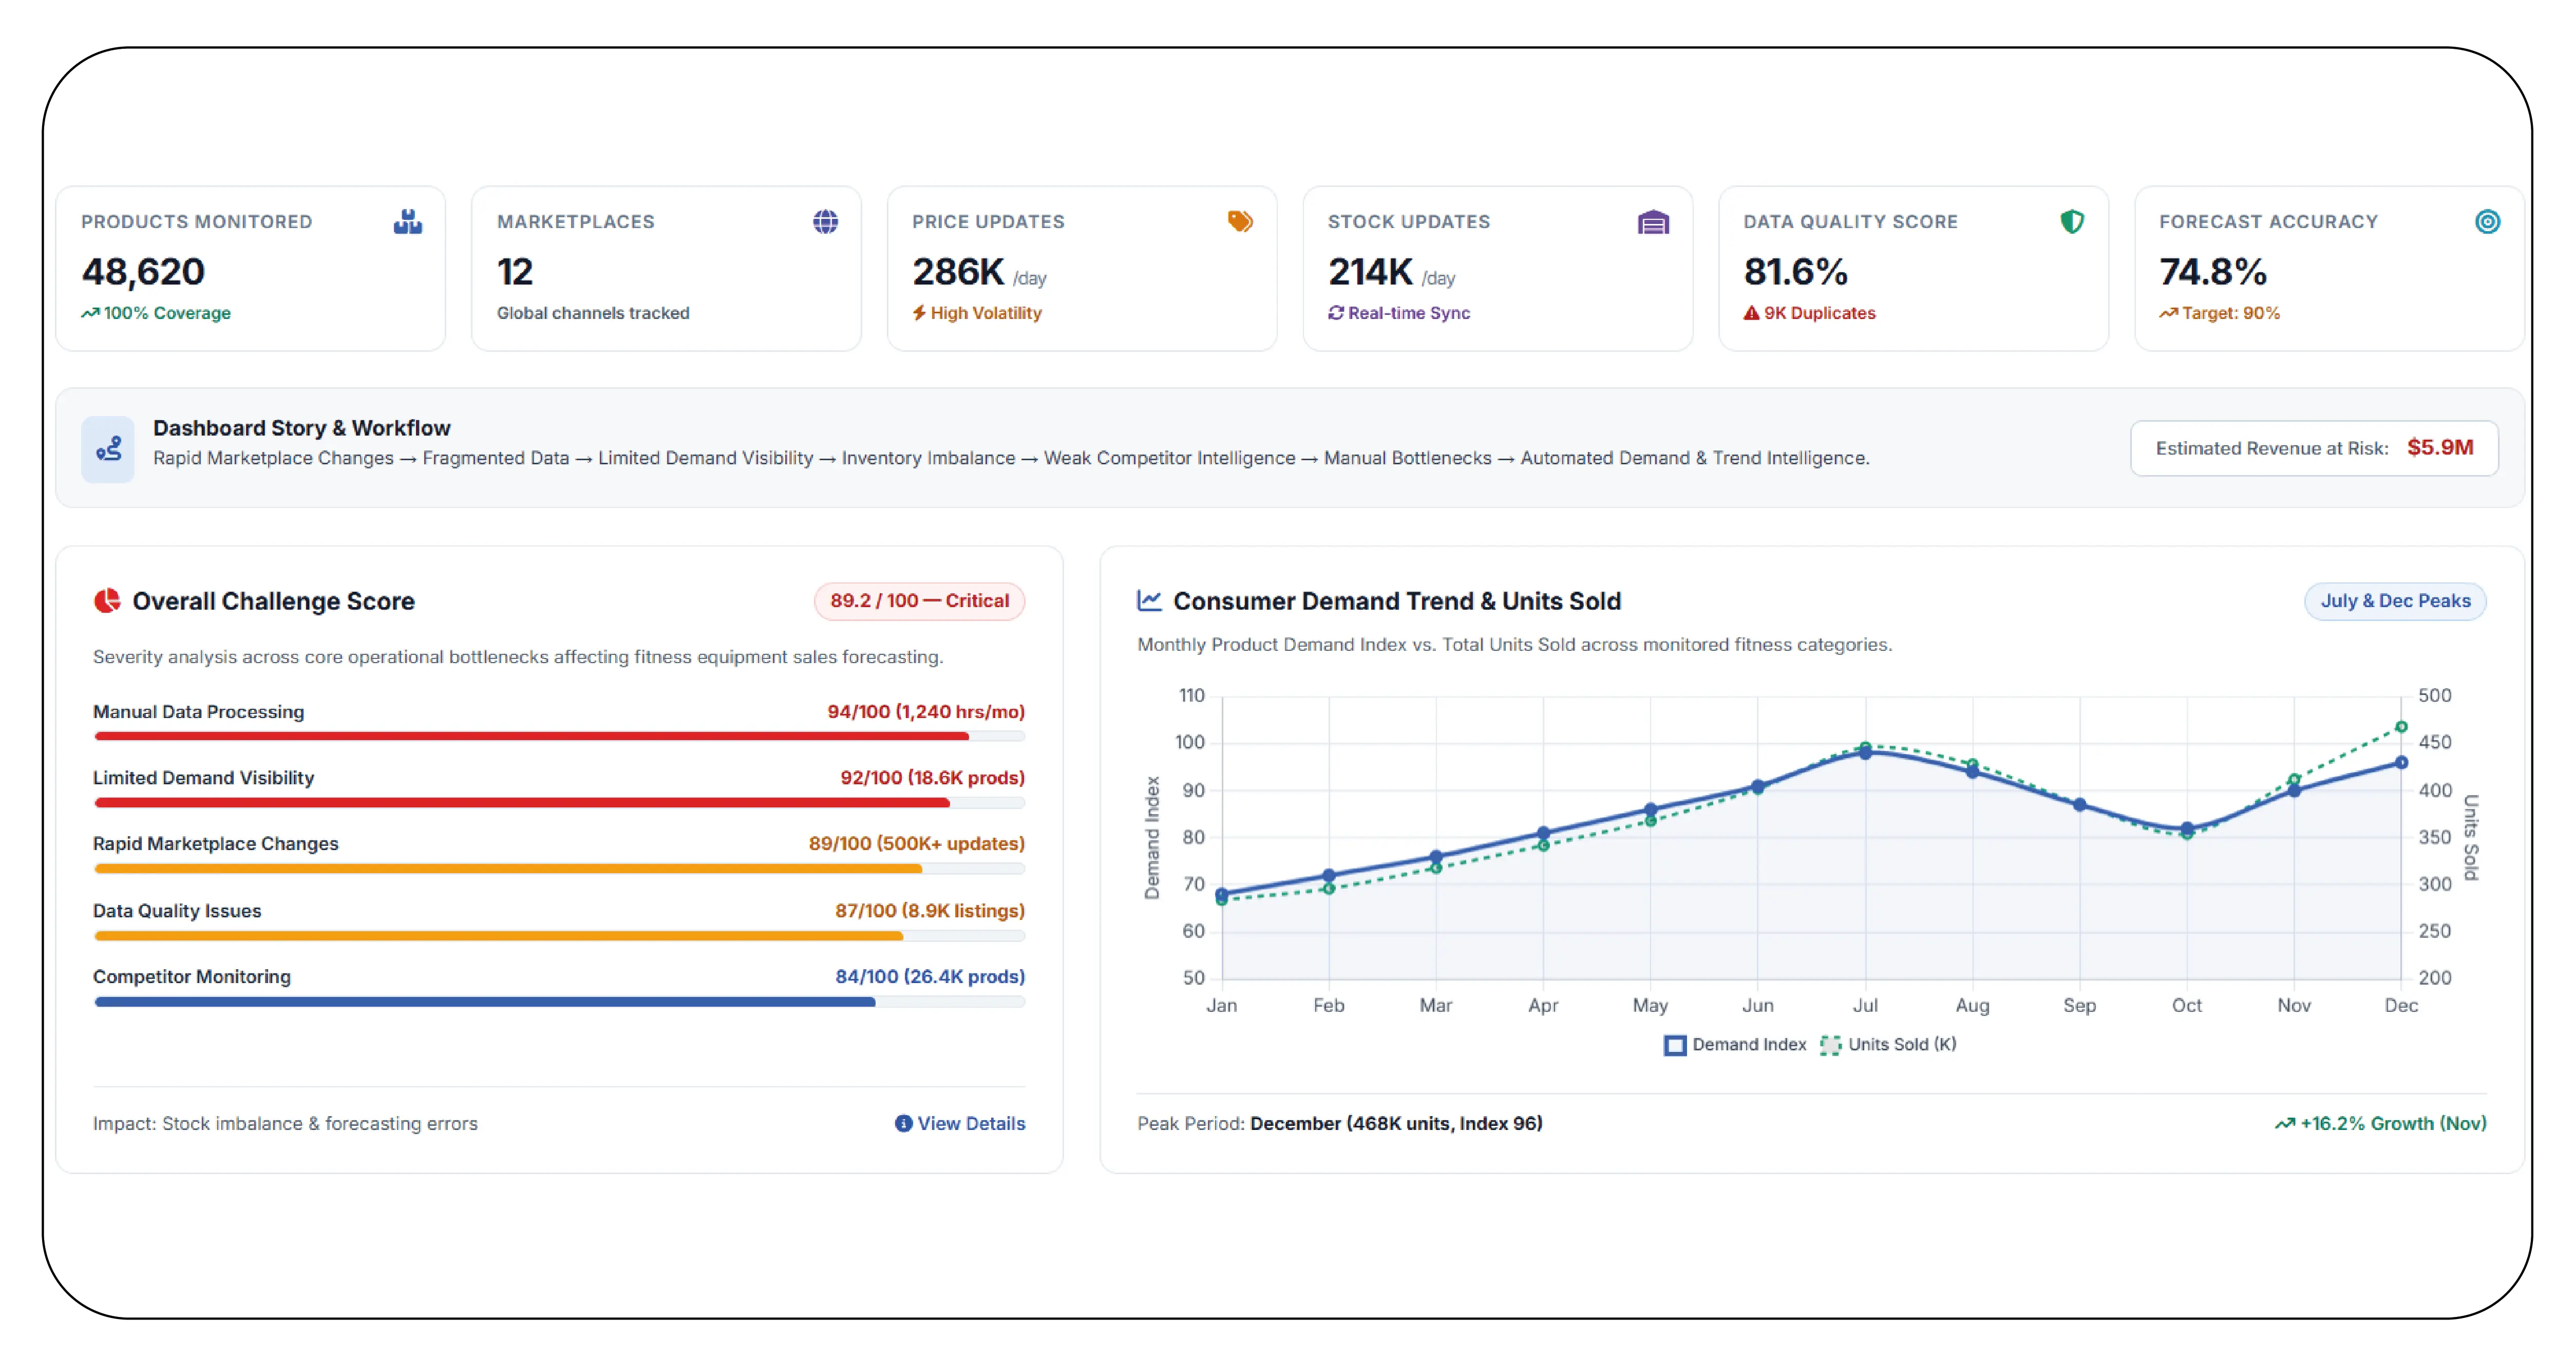This screenshot has height=1357, width=2576.
Task: Click the Marketplaces globe icon
Action: 825,221
